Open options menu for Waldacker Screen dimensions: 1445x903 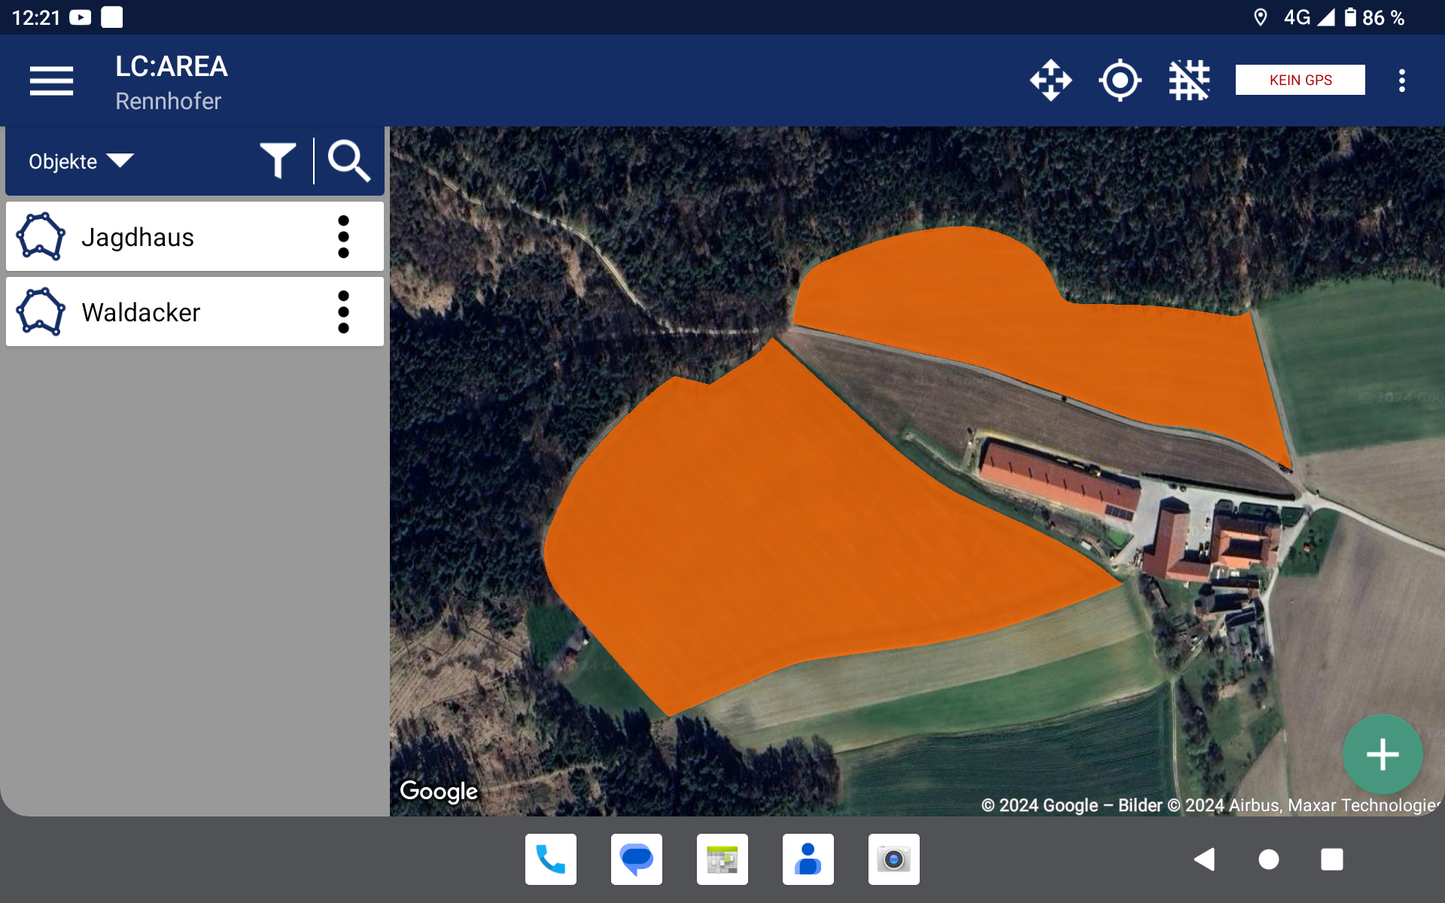343,312
